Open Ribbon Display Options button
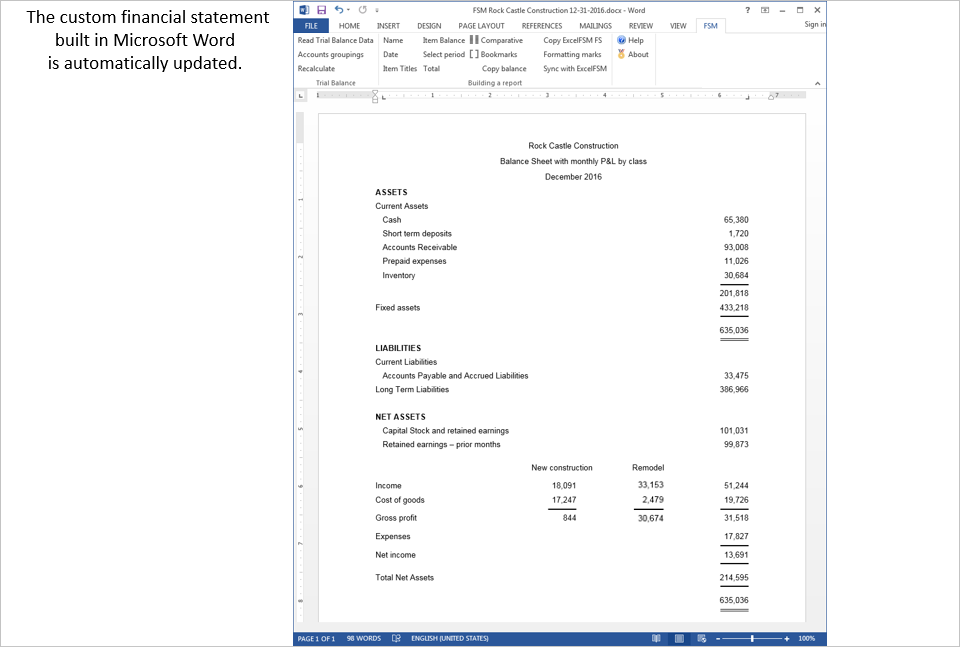 coord(765,10)
